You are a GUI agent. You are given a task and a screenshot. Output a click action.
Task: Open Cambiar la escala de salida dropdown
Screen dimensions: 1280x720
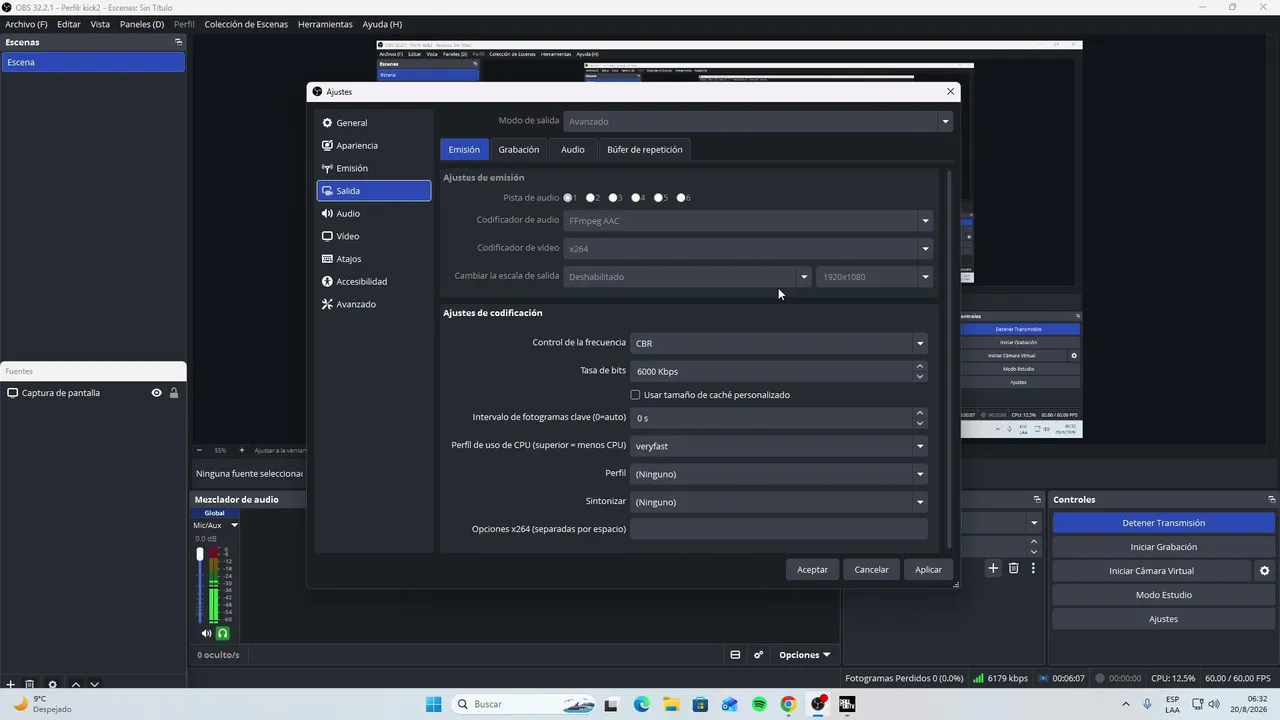coord(688,277)
